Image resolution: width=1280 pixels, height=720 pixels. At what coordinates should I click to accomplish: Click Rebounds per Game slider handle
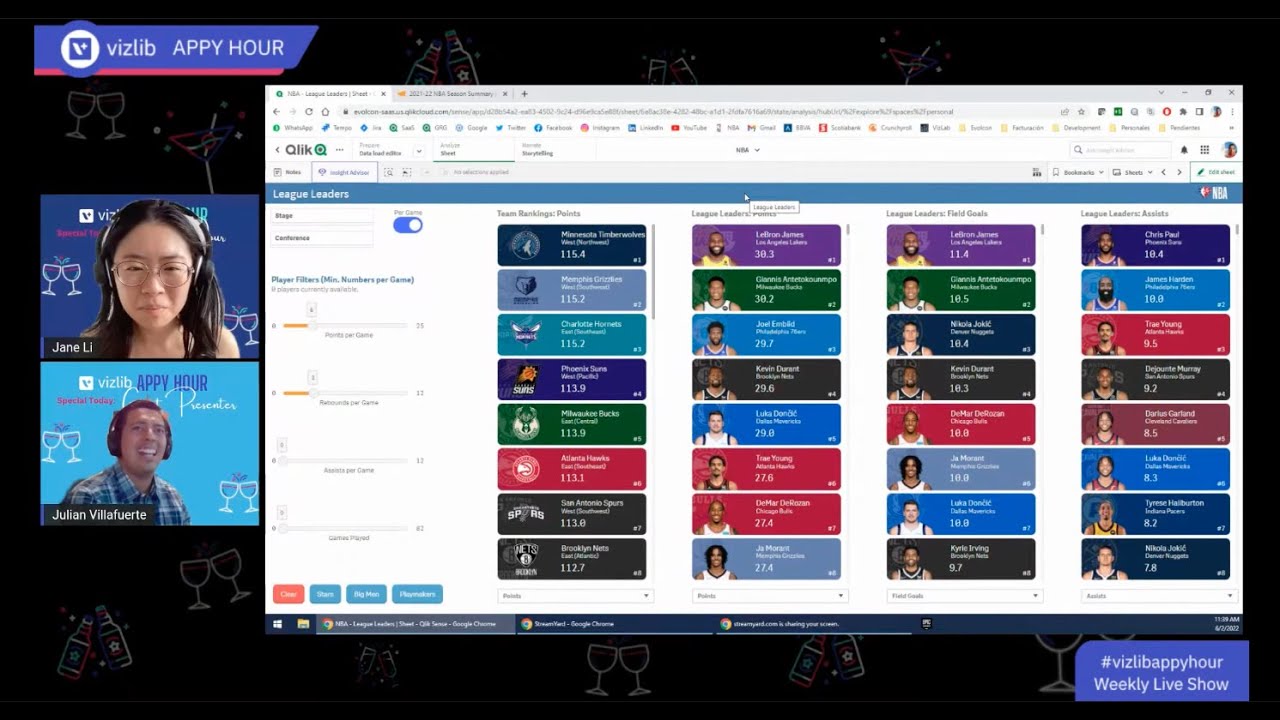point(311,393)
